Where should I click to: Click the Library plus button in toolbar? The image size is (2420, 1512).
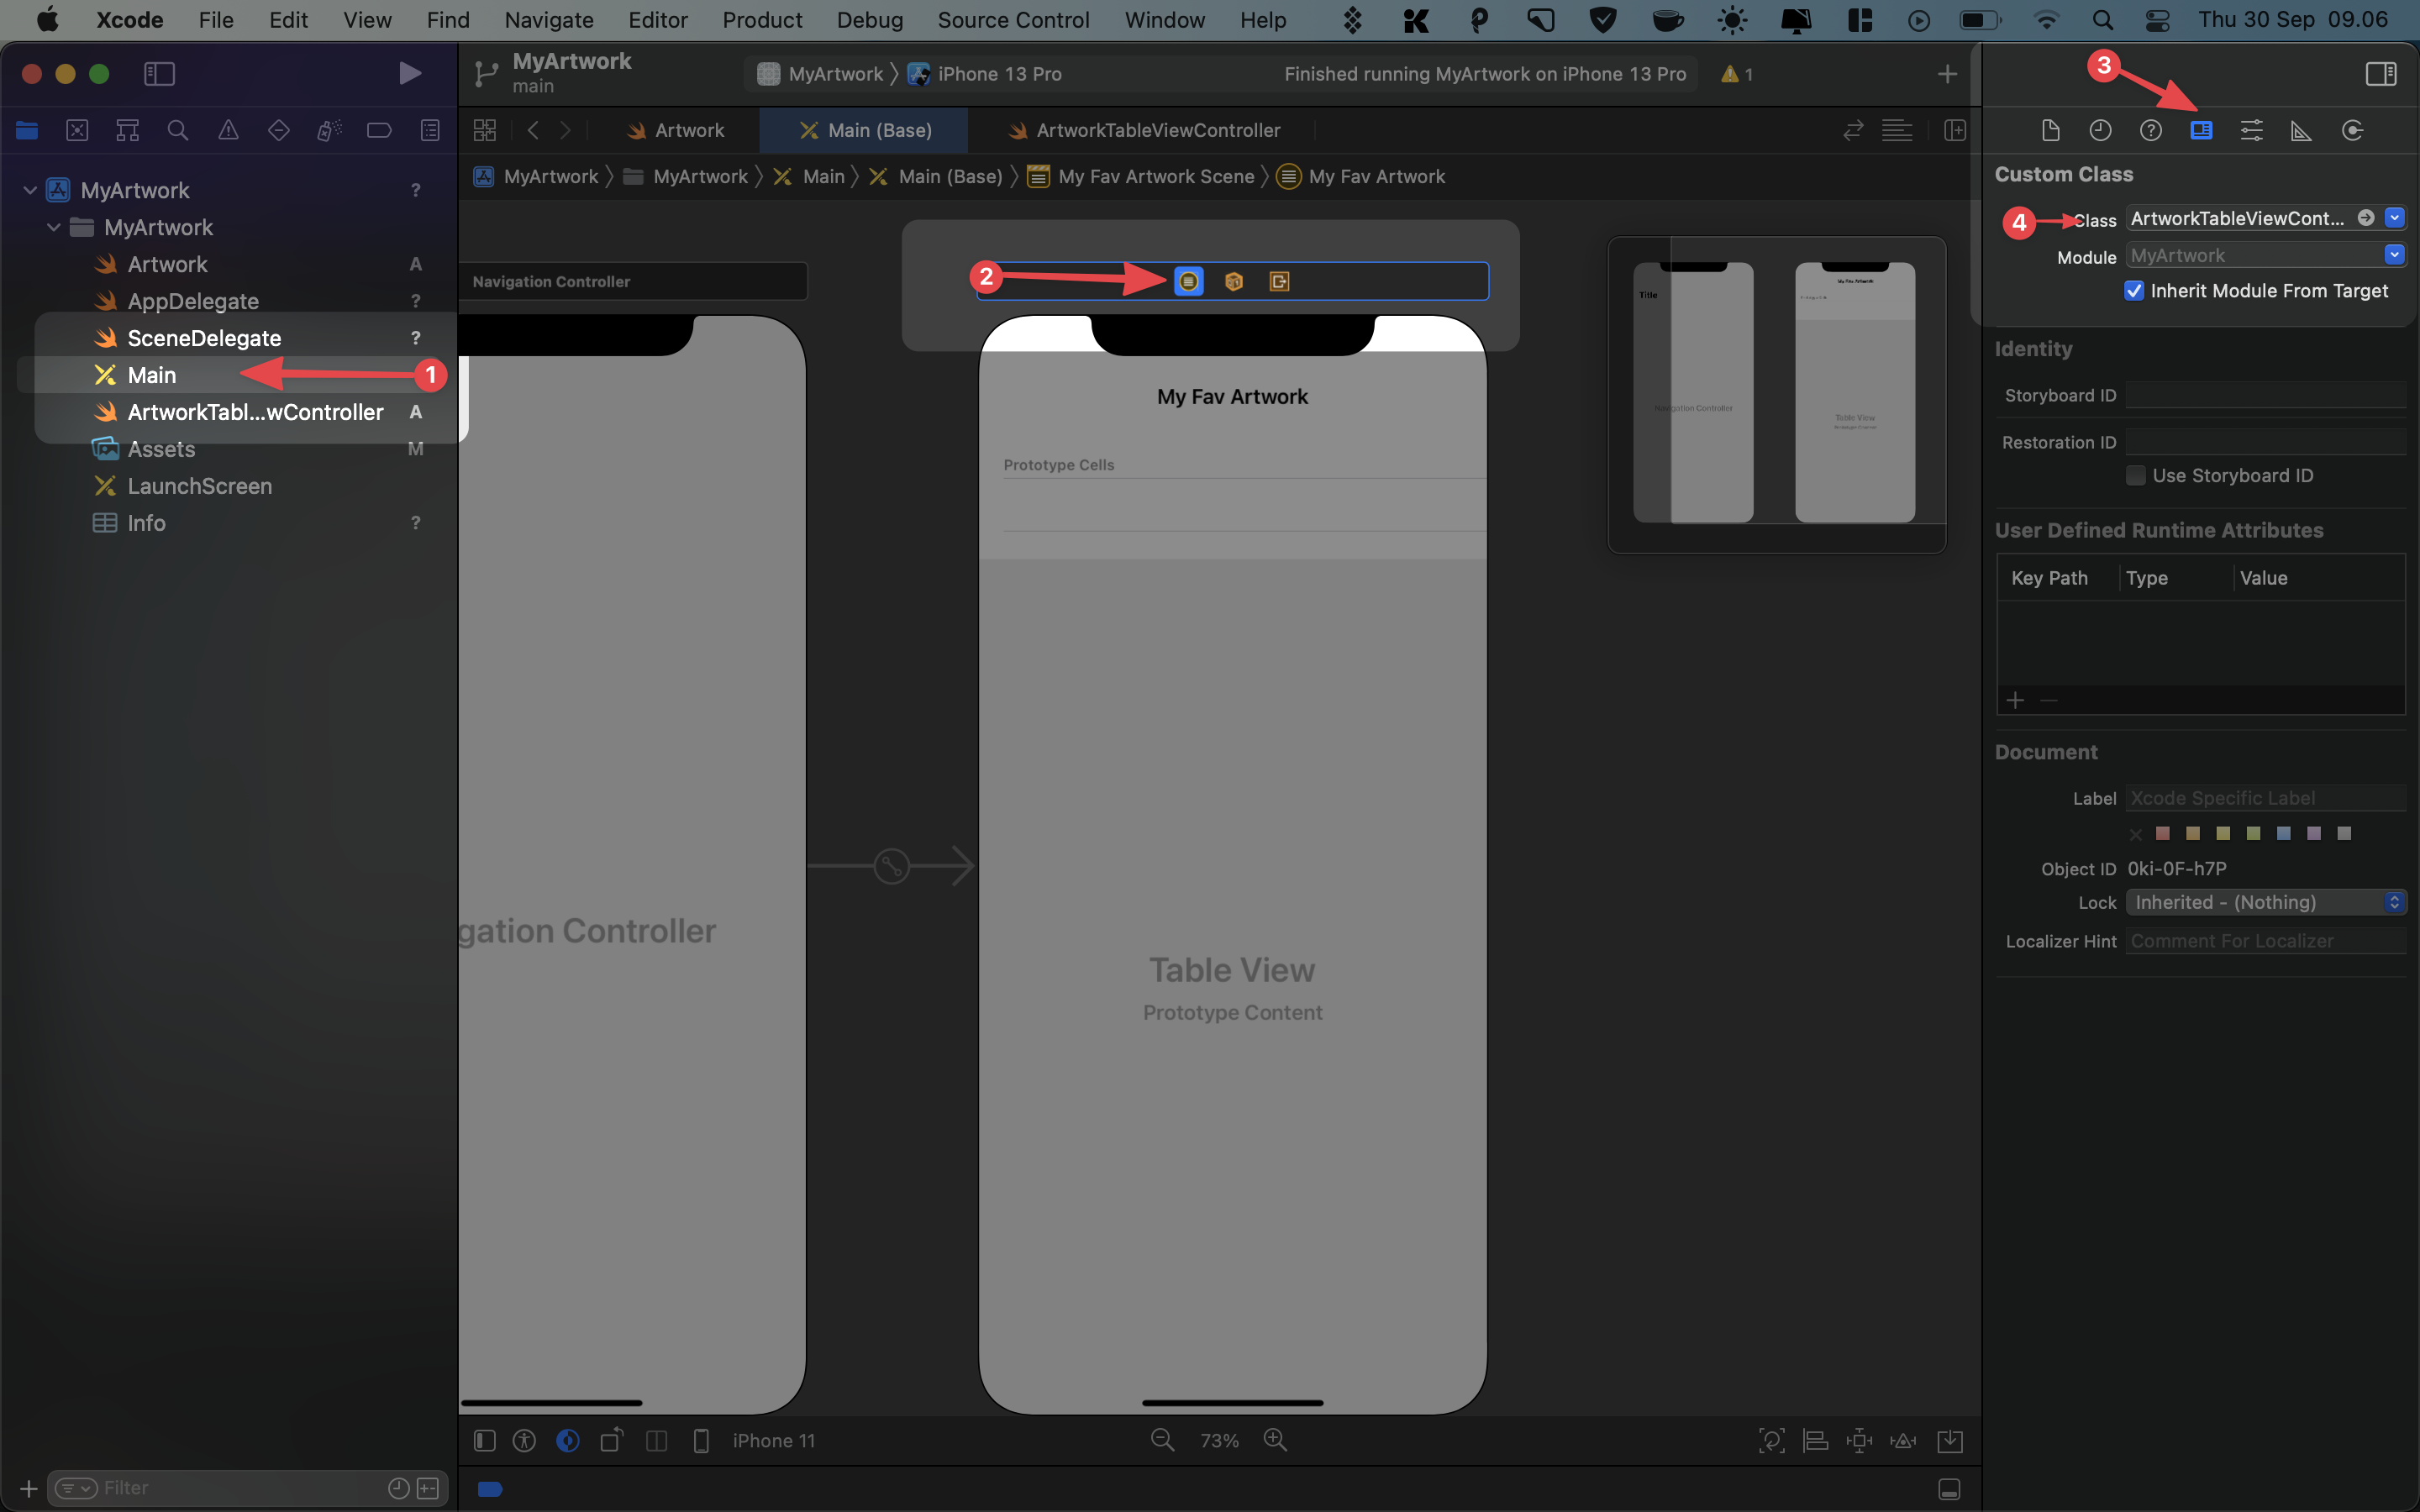1947,74
